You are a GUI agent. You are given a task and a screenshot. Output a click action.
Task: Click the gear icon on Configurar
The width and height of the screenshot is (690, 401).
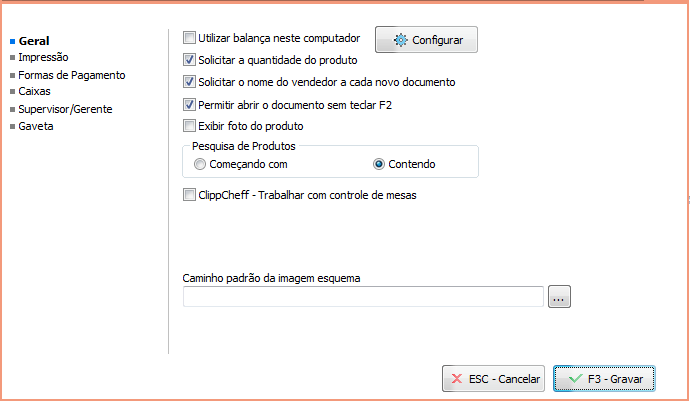[401, 40]
